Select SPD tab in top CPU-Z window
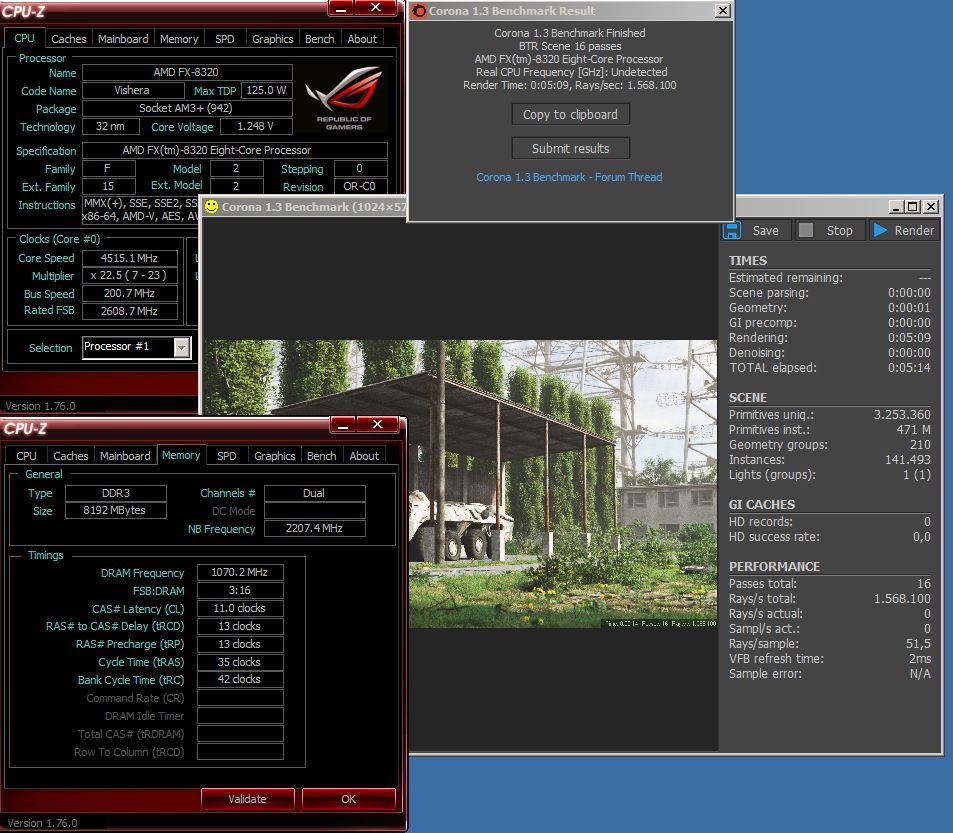The image size is (953, 833). point(224,39)
